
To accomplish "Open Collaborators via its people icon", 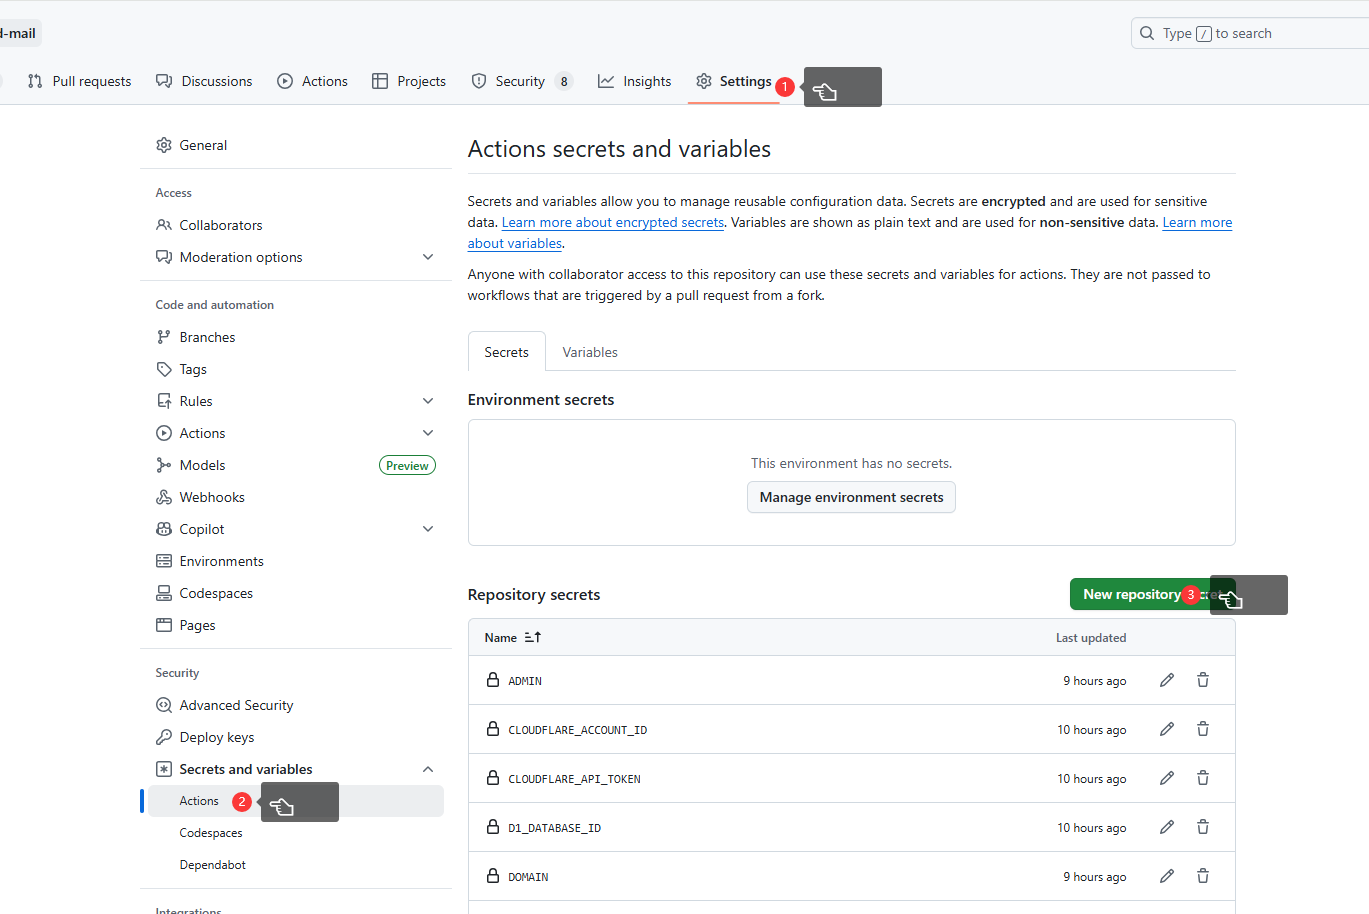I will [x=163, y=225].
